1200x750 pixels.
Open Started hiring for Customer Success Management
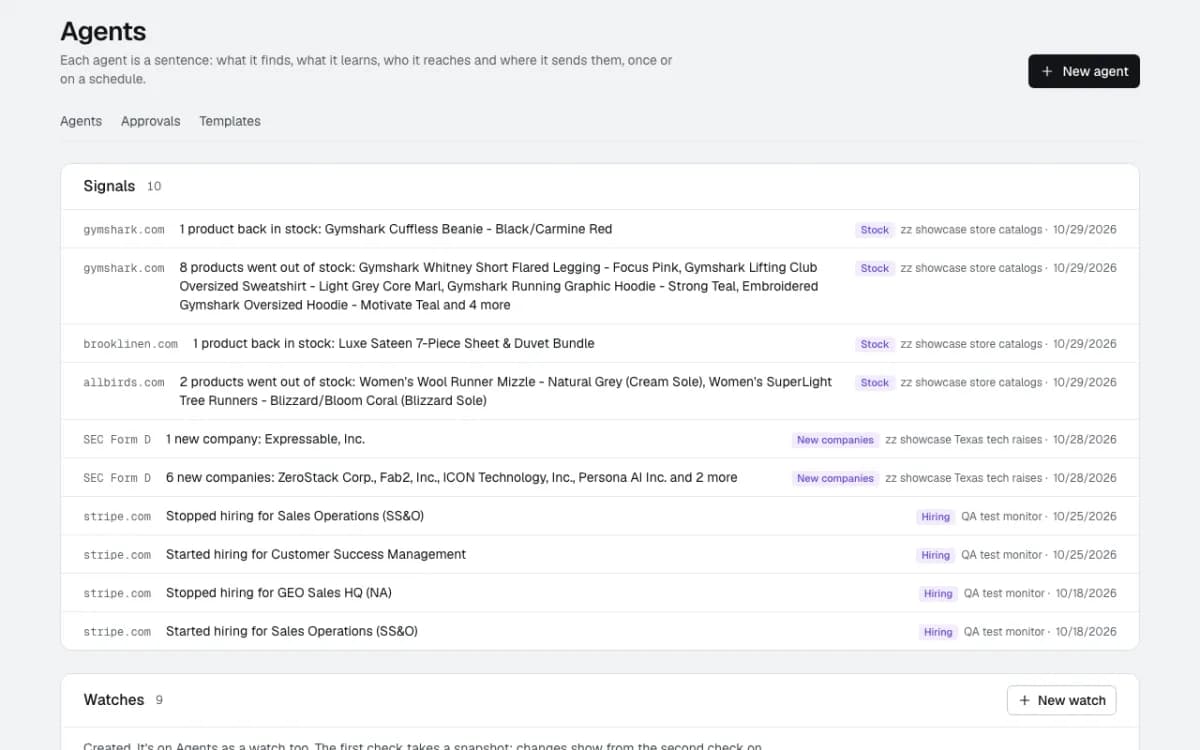600,554
